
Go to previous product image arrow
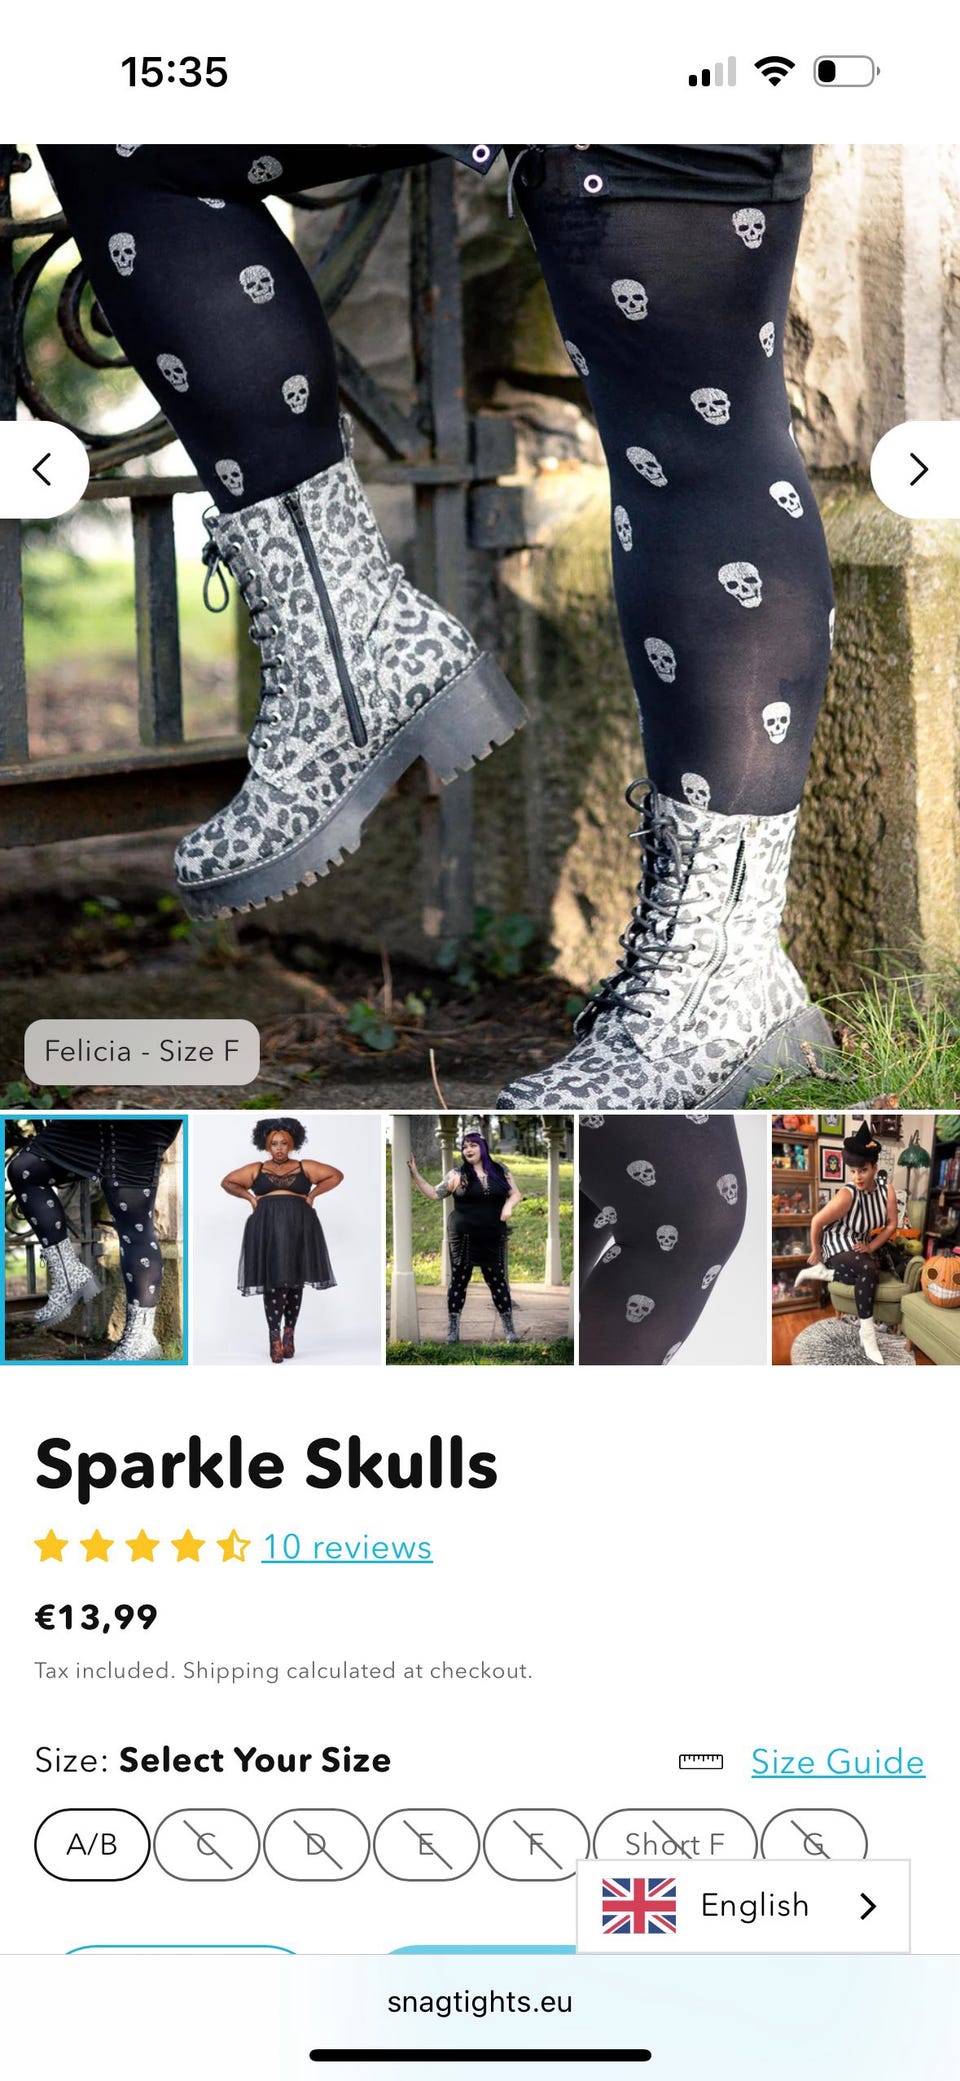pyautogui.click(x=42, y=469)
